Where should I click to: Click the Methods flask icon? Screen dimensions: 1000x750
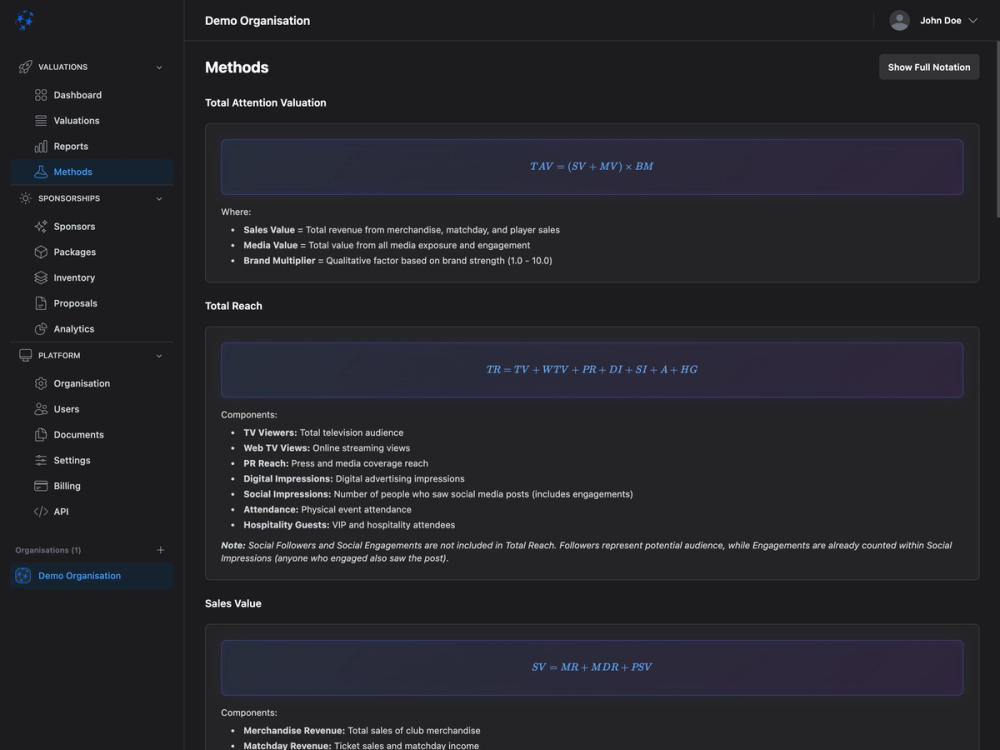point(39,171)
